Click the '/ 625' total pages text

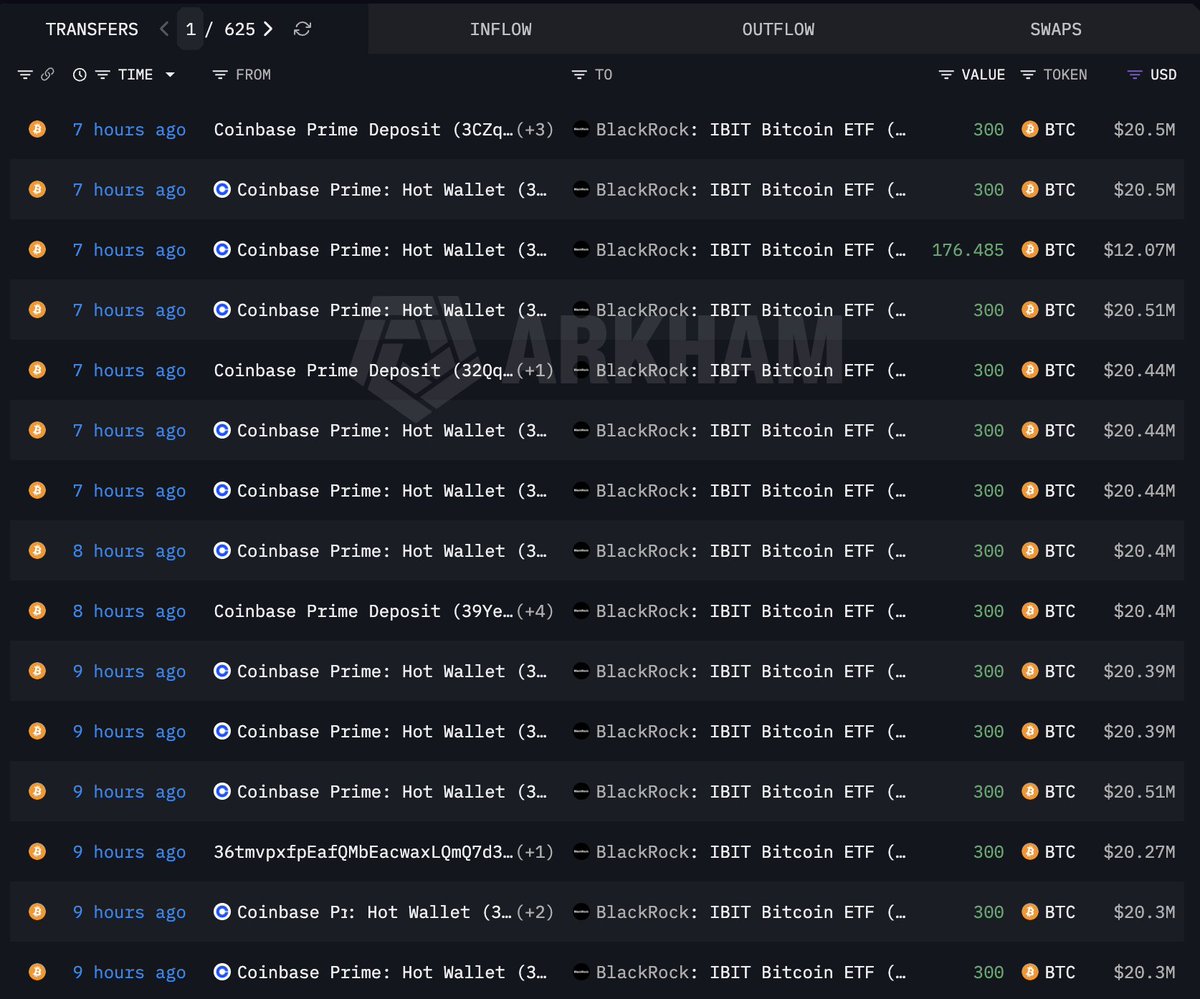(x=231, y=29)
